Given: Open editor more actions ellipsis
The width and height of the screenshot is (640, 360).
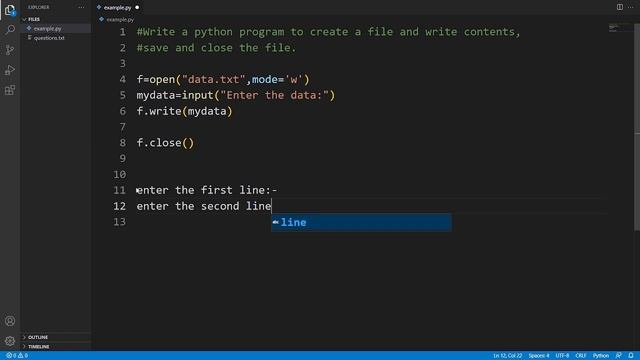Looking at the screenshot, I should click(x=631, y=7).
